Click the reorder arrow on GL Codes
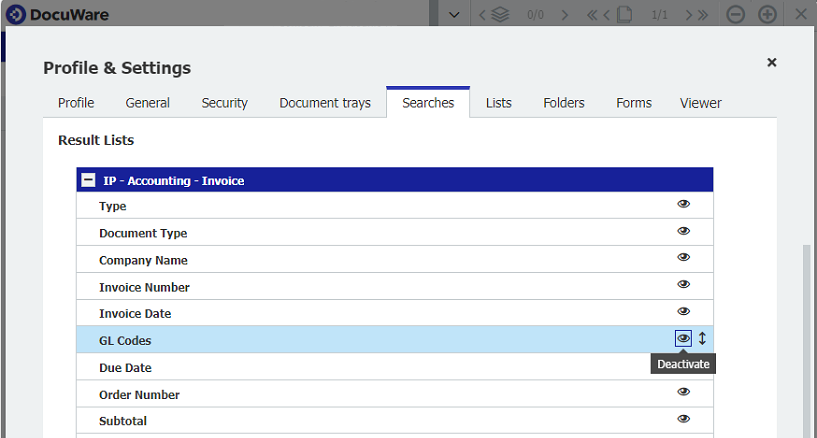This screenshot has width=817, height=438. (702, 339)
